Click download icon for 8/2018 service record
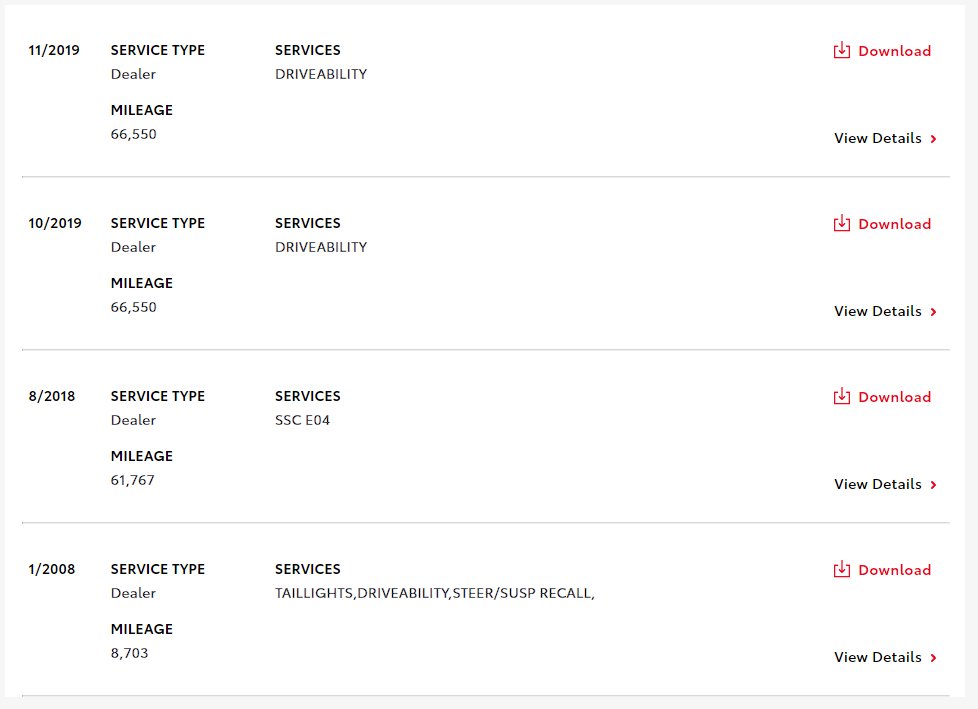 pyautogui.click(x=841, y=396)
